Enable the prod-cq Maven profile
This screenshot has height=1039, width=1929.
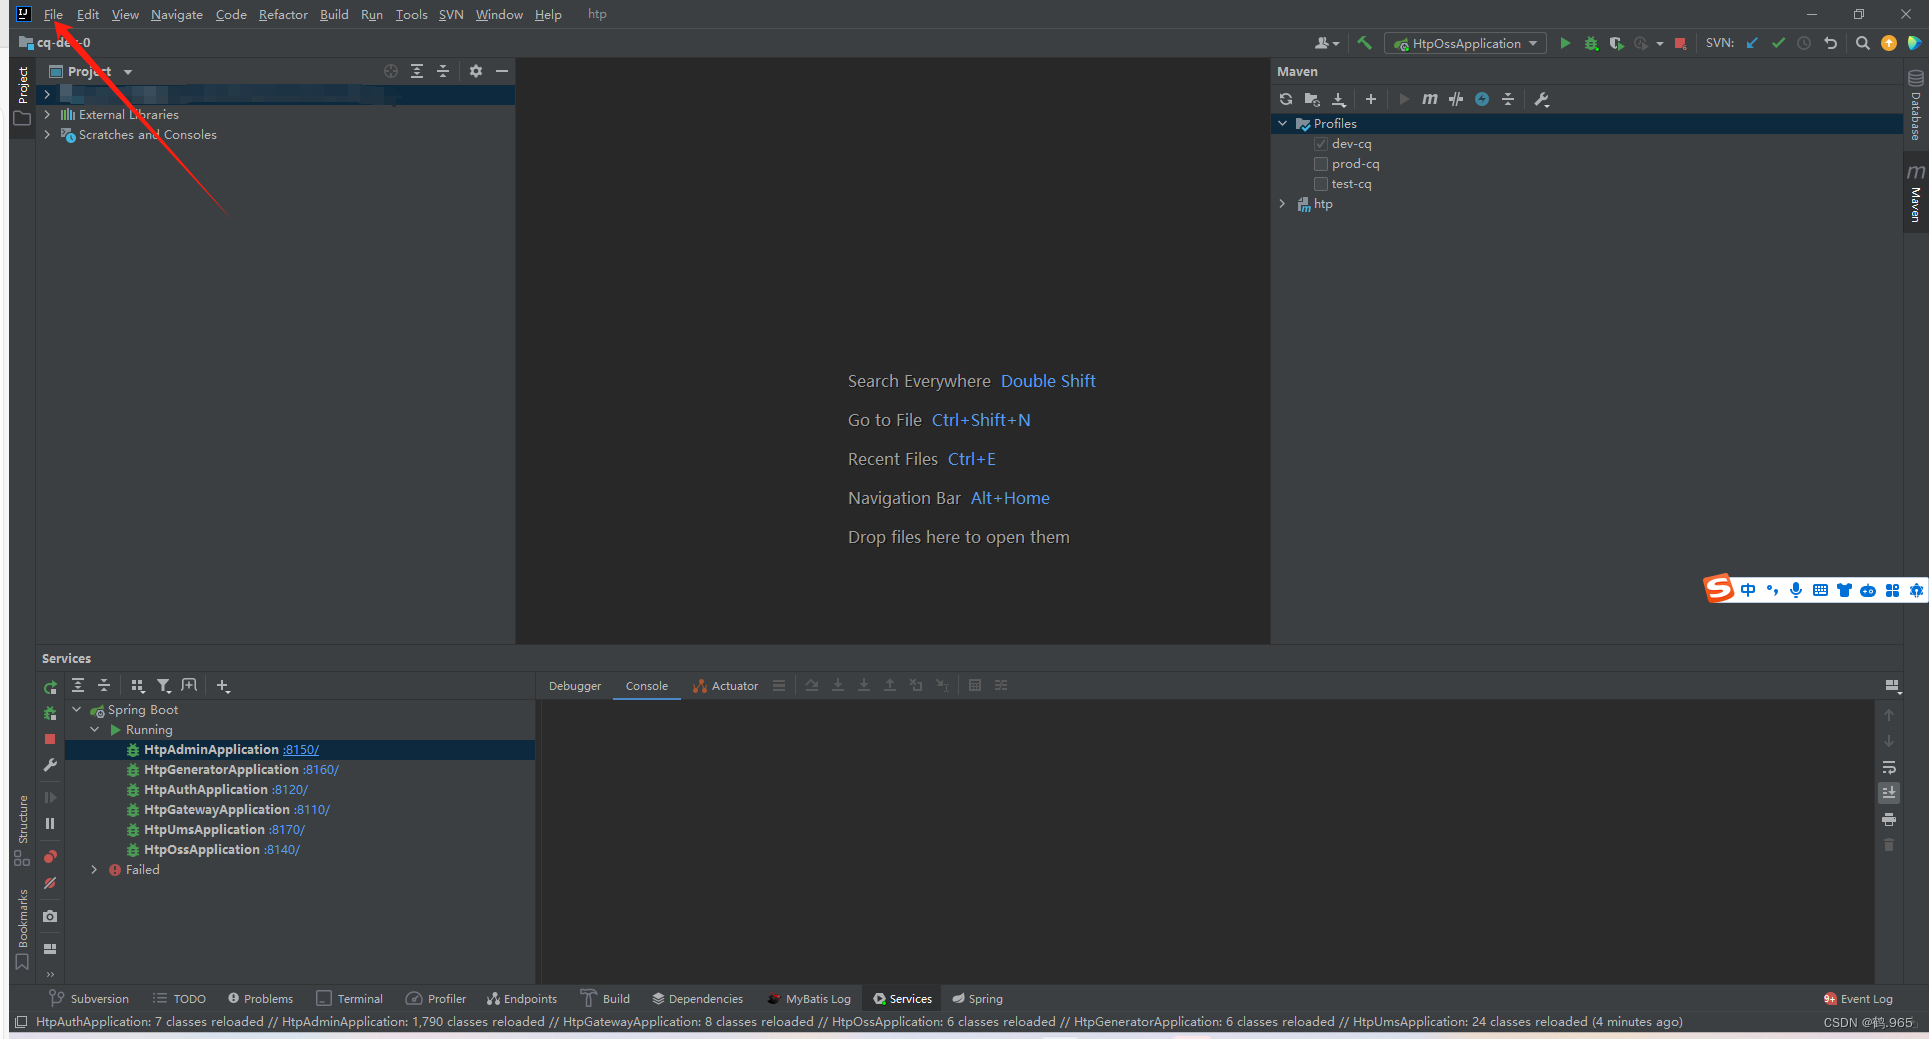(1320, 163)
